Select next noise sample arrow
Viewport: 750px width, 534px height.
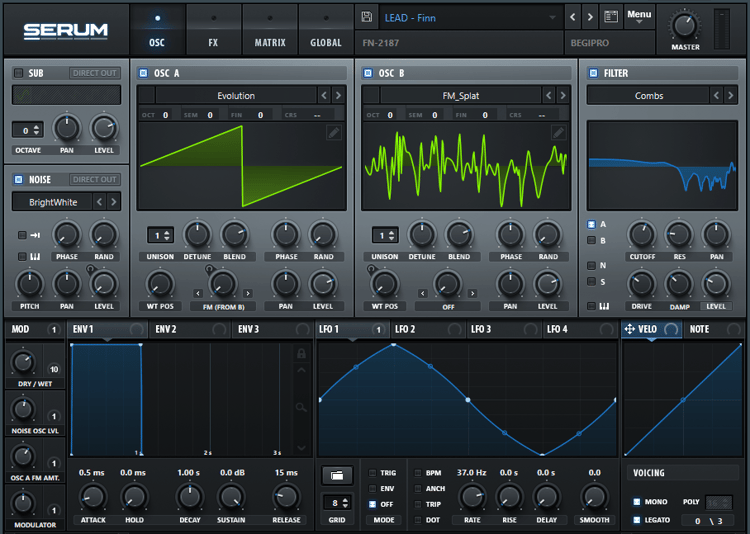coord(113,202)
